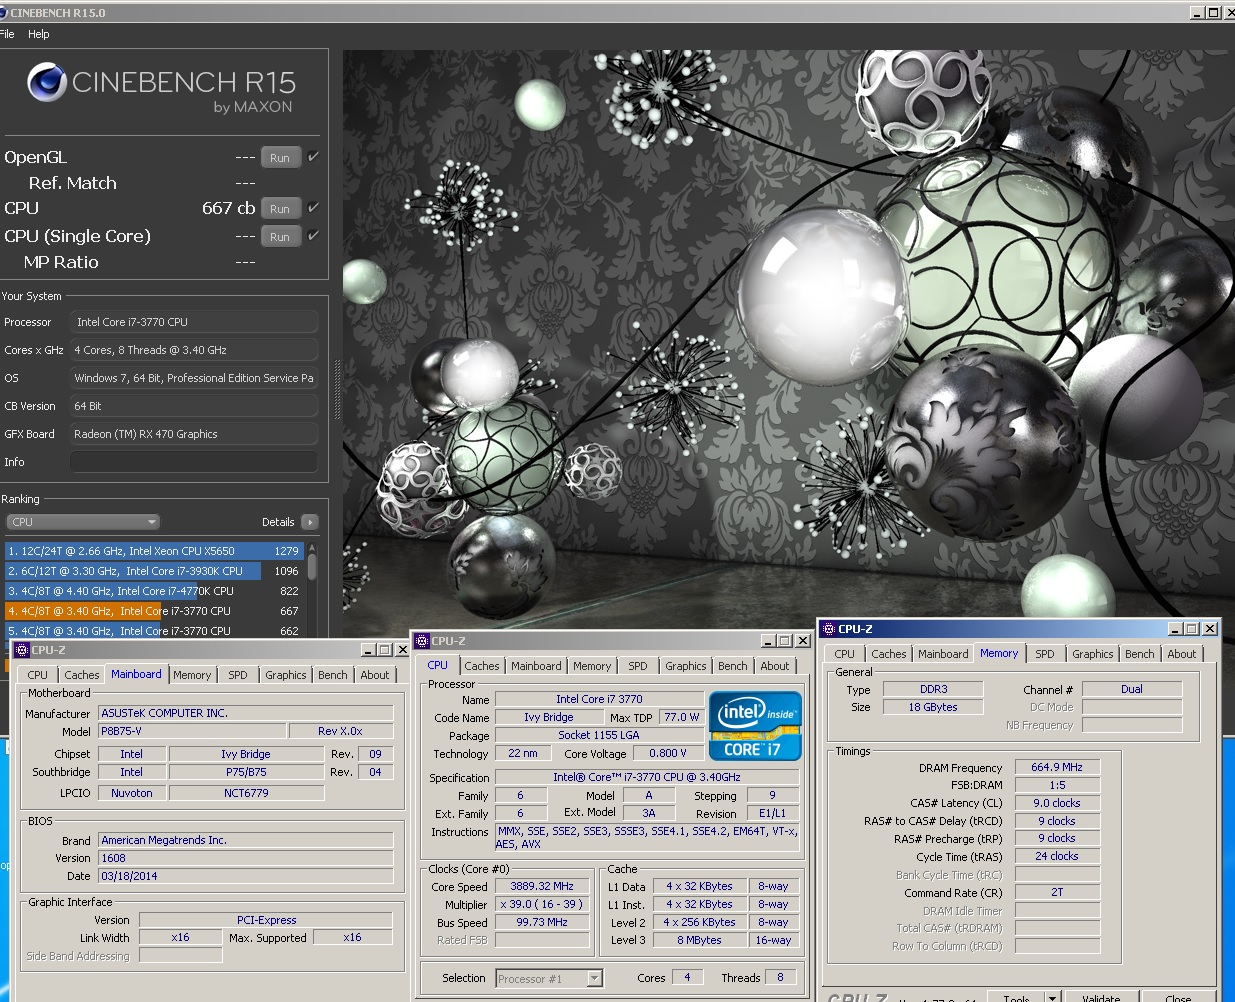
Task: Click the Cores x GHz field
Action: click(194, 350)
